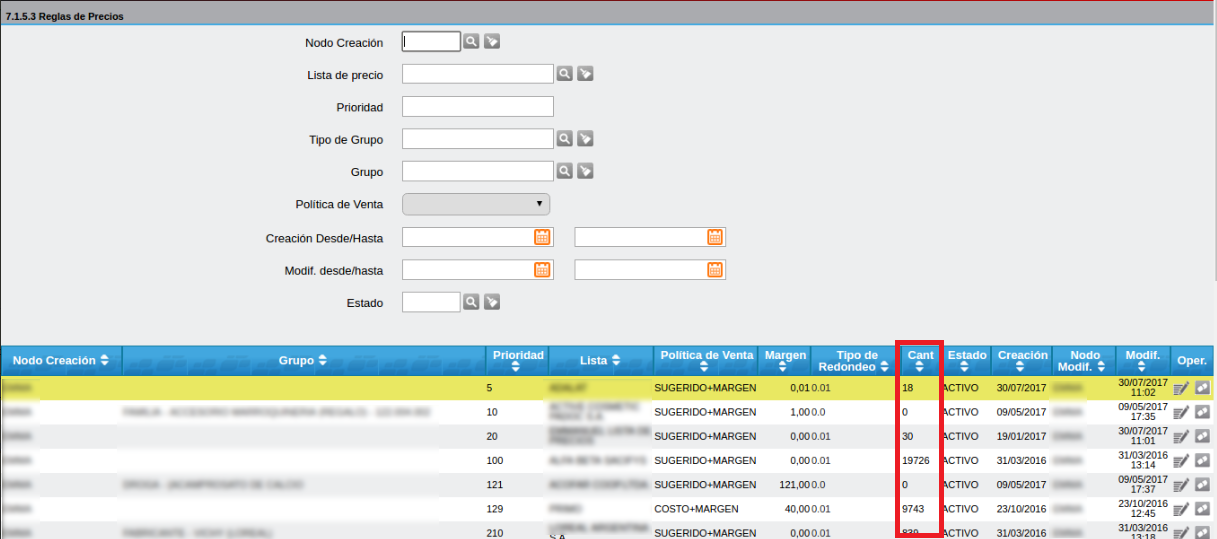Screen dimensions: 1217x539
Task: Open the Tipo de Grupo lookup search icon
Action: pyautogui.click(x=565, y=139)
